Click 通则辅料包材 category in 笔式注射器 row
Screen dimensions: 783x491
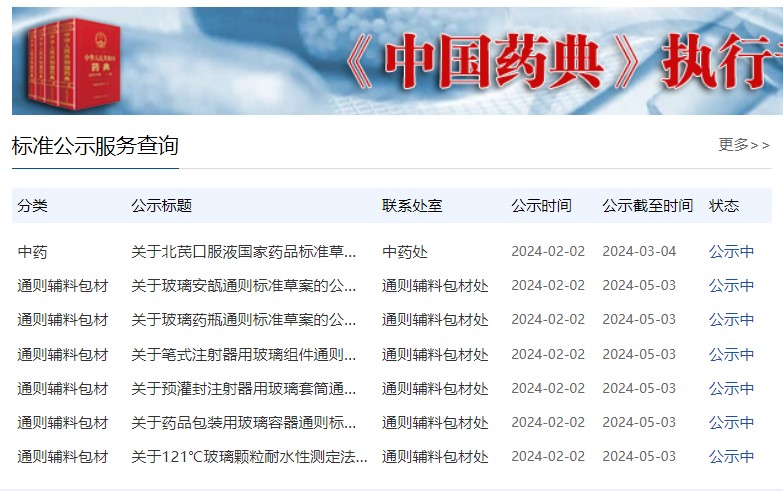63,355
